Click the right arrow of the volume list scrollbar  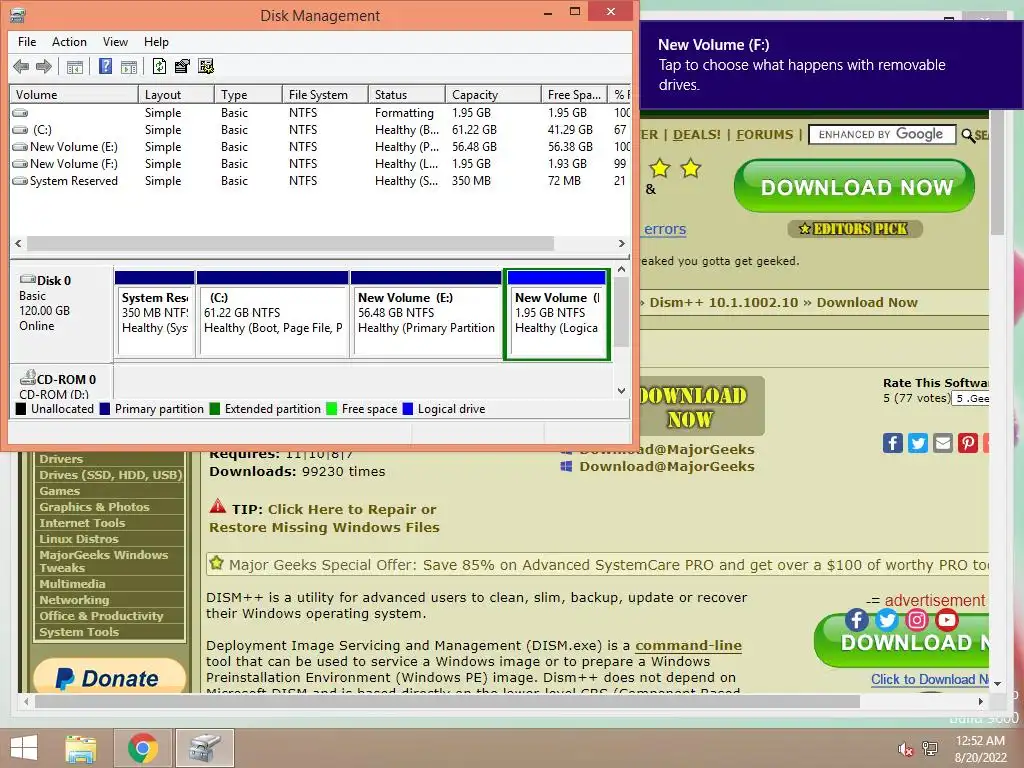click(x=622, y=244)
